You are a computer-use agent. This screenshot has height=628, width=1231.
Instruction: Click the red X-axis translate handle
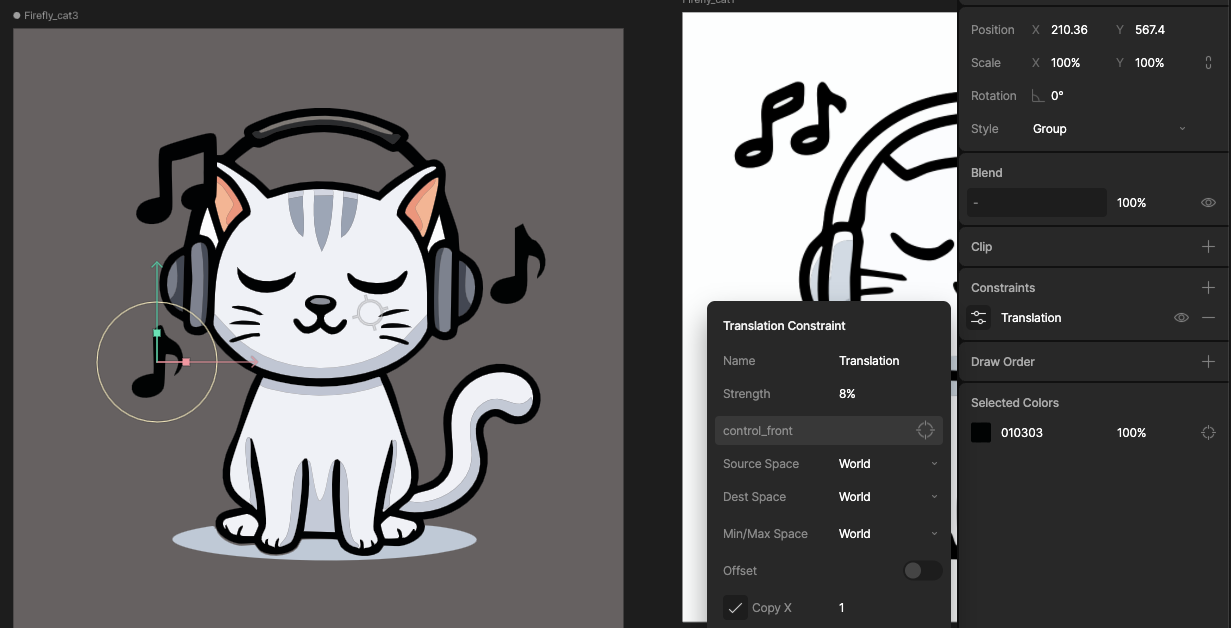pyautogui.click(x=186, y=362)
